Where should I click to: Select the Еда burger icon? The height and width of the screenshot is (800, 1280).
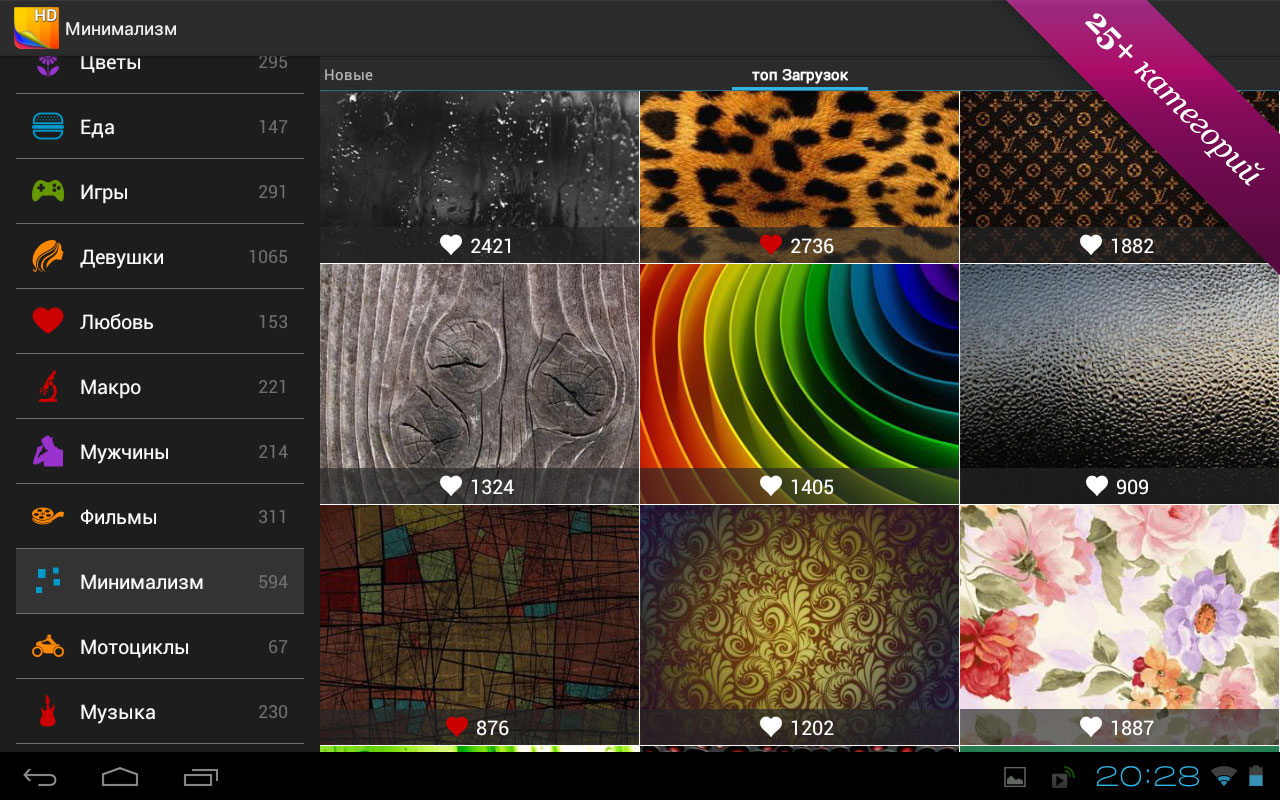48,127
